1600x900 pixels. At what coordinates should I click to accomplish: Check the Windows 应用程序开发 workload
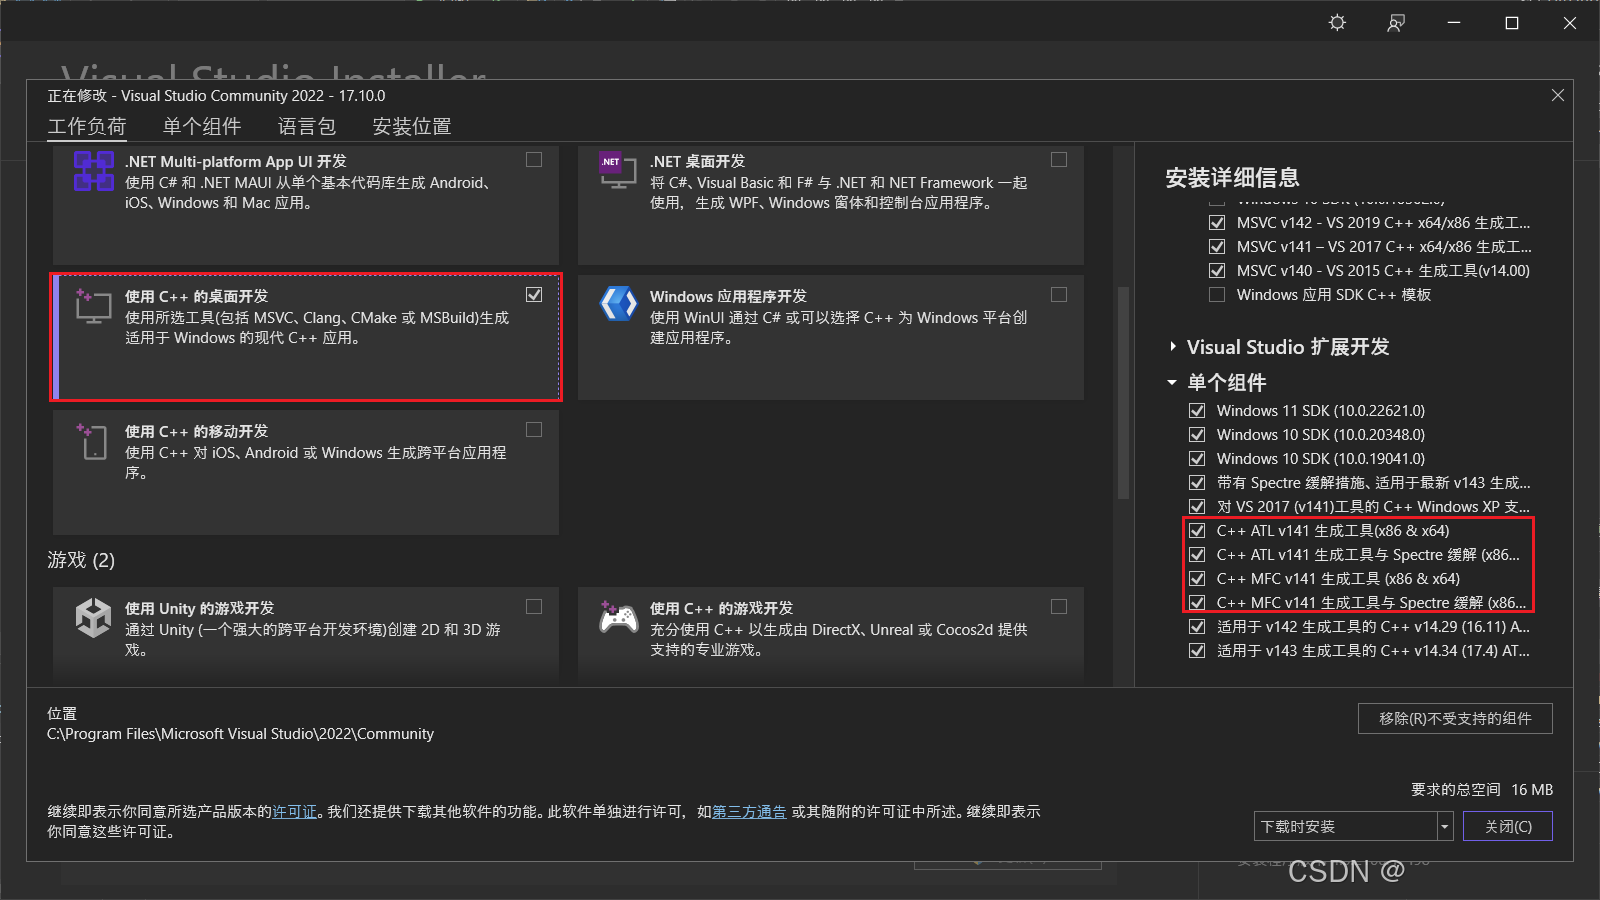pyautogui.click(x=1059, y=294)
